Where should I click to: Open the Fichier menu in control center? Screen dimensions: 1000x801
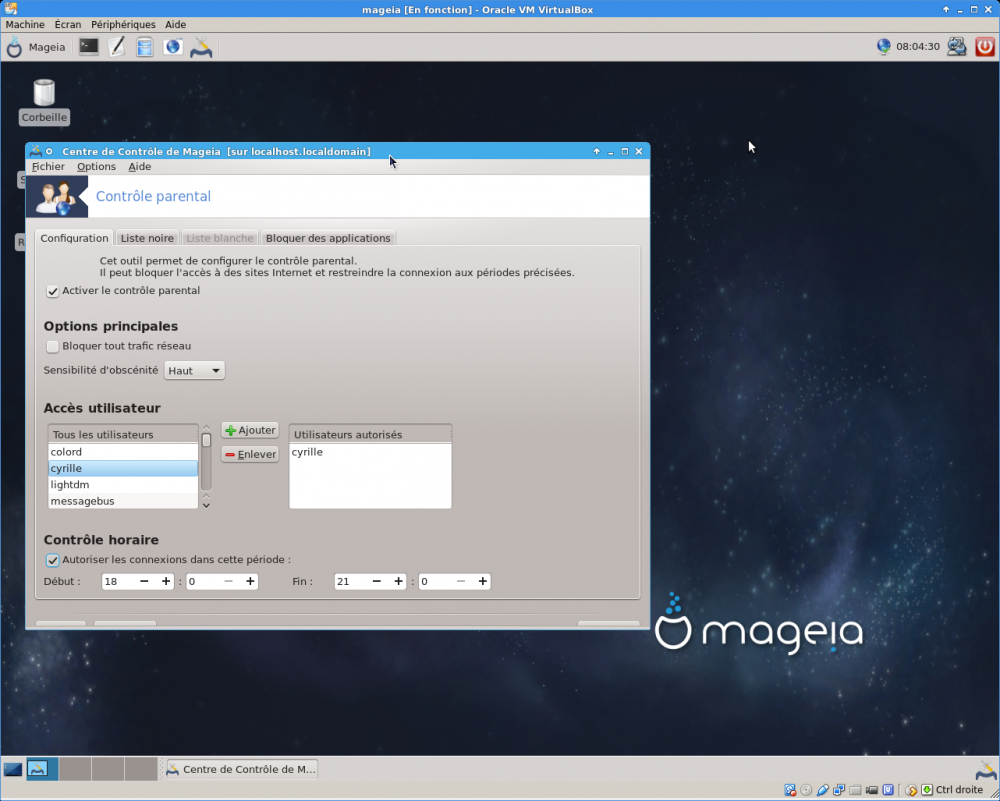pyautogui.click(x=48, y=166)
